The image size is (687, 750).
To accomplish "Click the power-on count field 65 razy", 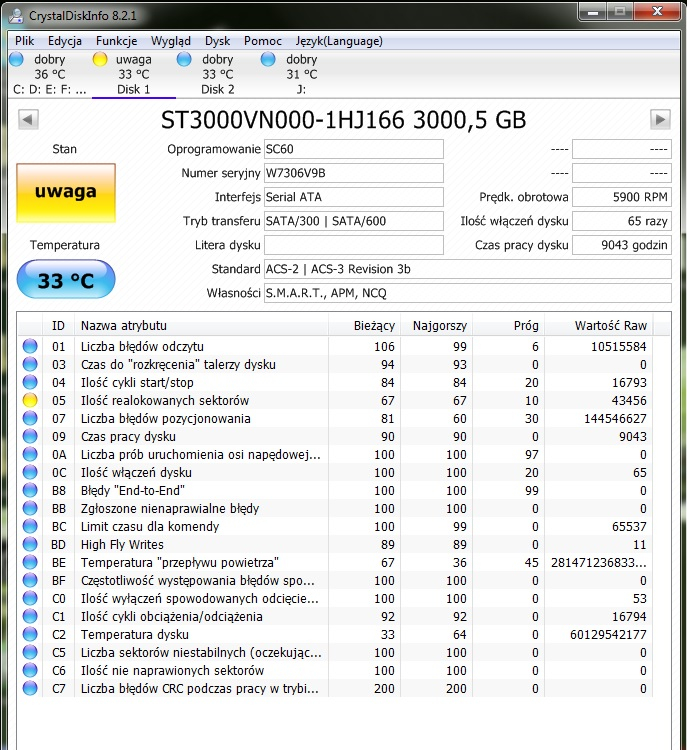I will pyautogui.click(x=622, y=221).
